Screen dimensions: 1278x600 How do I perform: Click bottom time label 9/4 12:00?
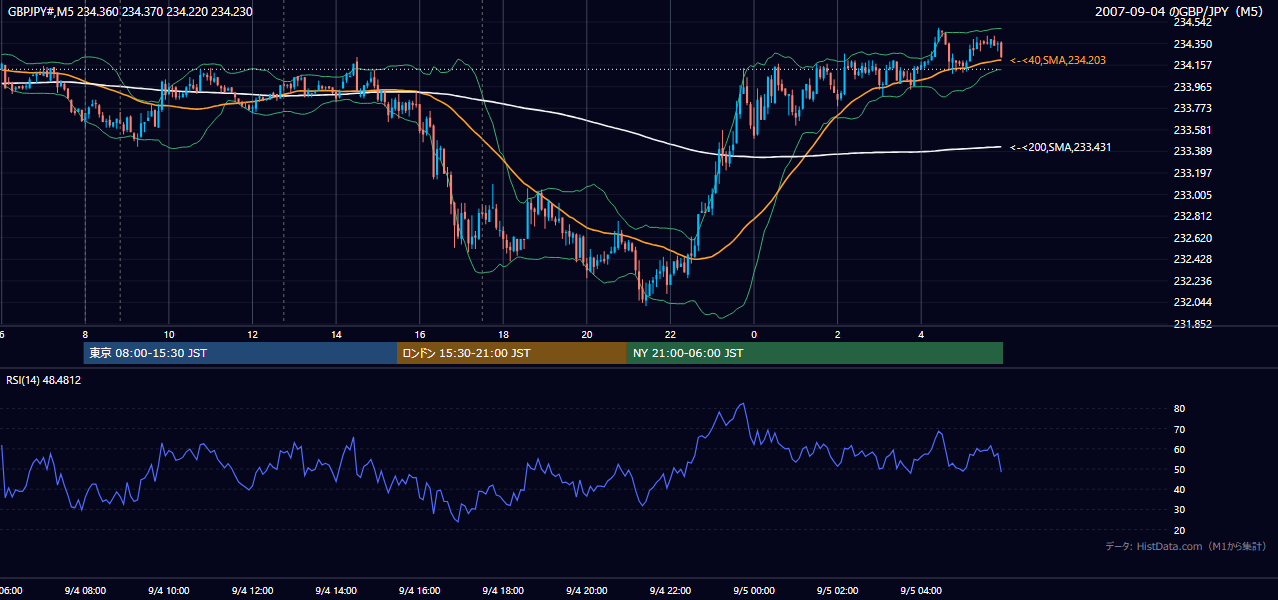(252, 591)
